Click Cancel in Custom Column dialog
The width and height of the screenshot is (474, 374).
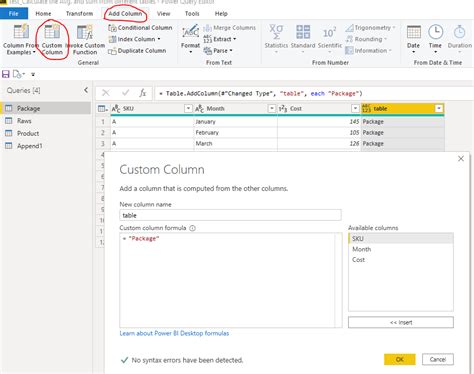coord(438,359)
